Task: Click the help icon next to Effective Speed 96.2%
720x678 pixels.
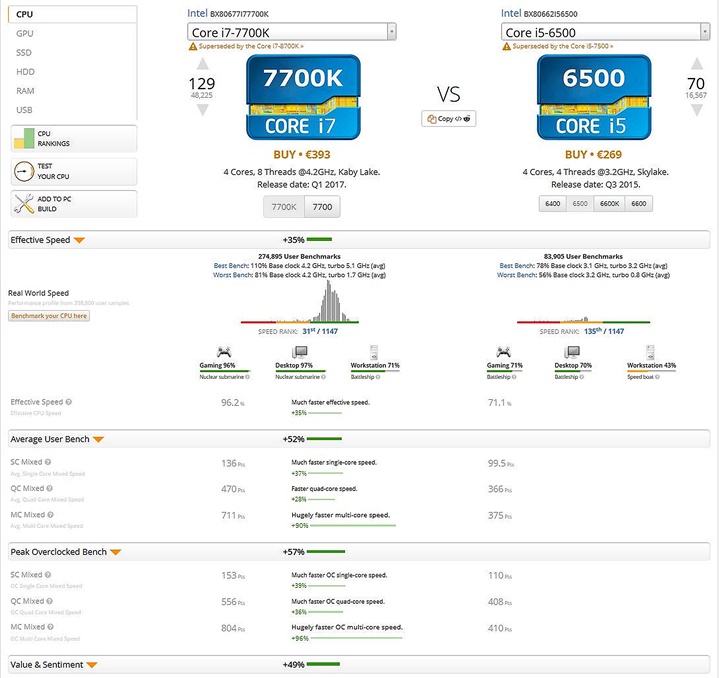Action: click(x=68, y=402)
